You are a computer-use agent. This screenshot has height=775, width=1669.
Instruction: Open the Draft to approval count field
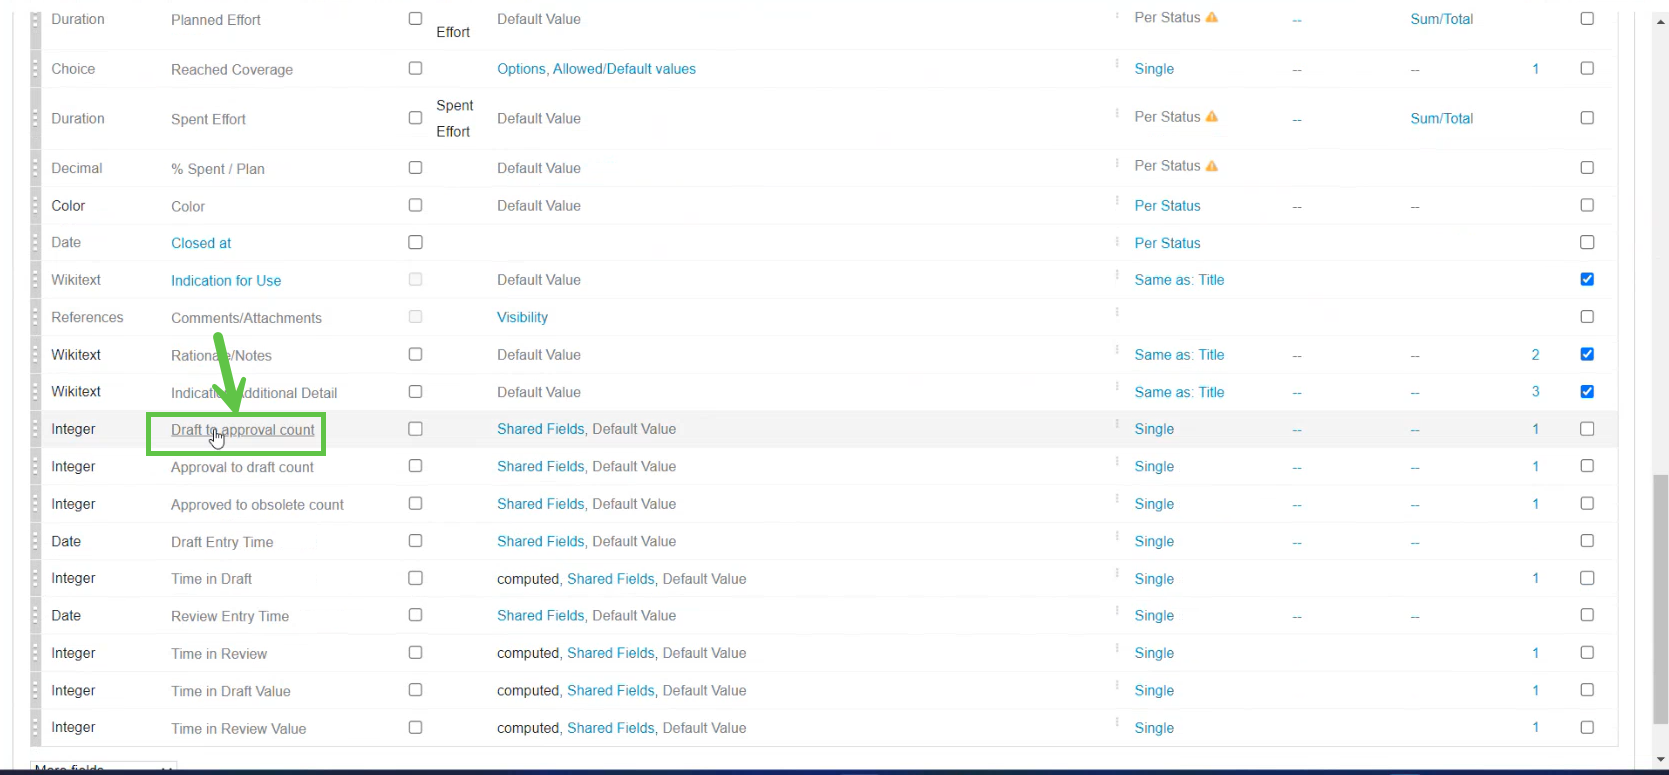242,430
